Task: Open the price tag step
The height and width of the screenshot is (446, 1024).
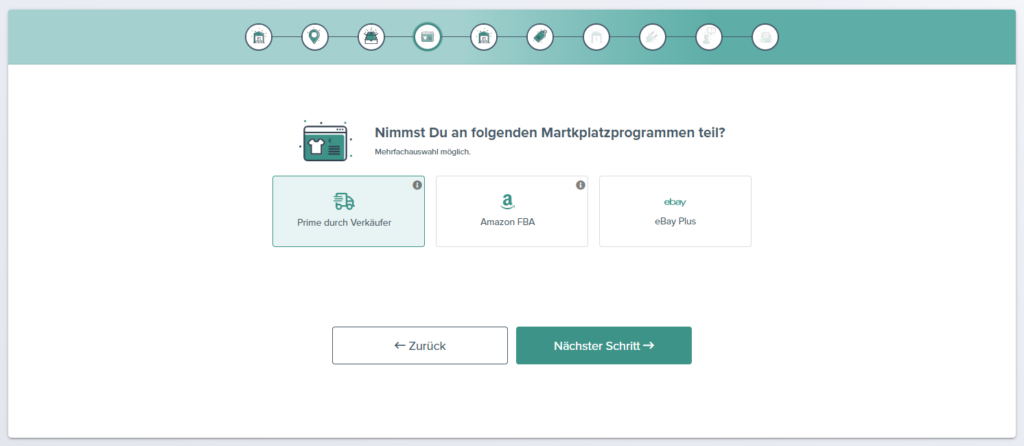Action: tap(540, 37)
